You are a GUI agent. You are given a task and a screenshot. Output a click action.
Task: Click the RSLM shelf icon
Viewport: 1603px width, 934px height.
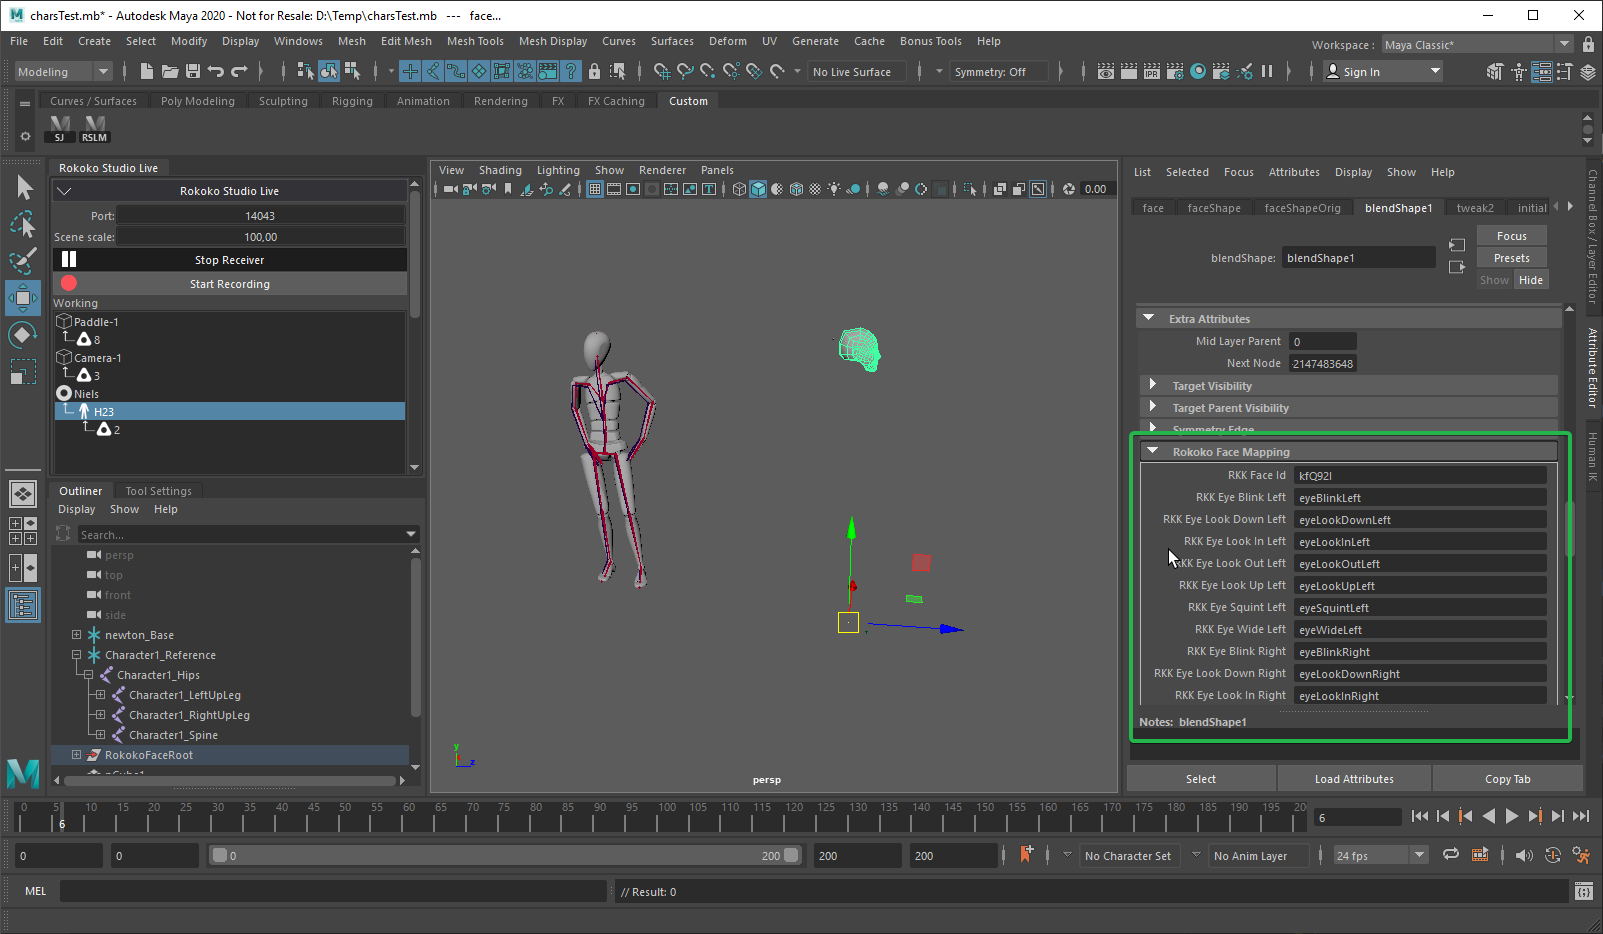point(95,128)
